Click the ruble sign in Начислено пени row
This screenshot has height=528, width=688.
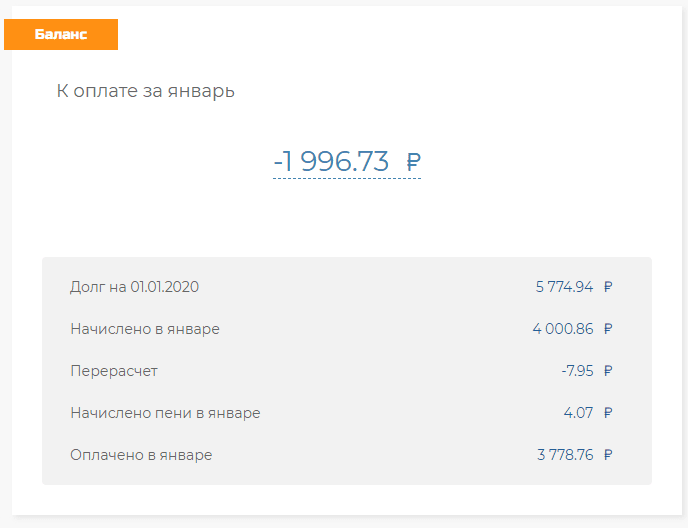point(608,413)
